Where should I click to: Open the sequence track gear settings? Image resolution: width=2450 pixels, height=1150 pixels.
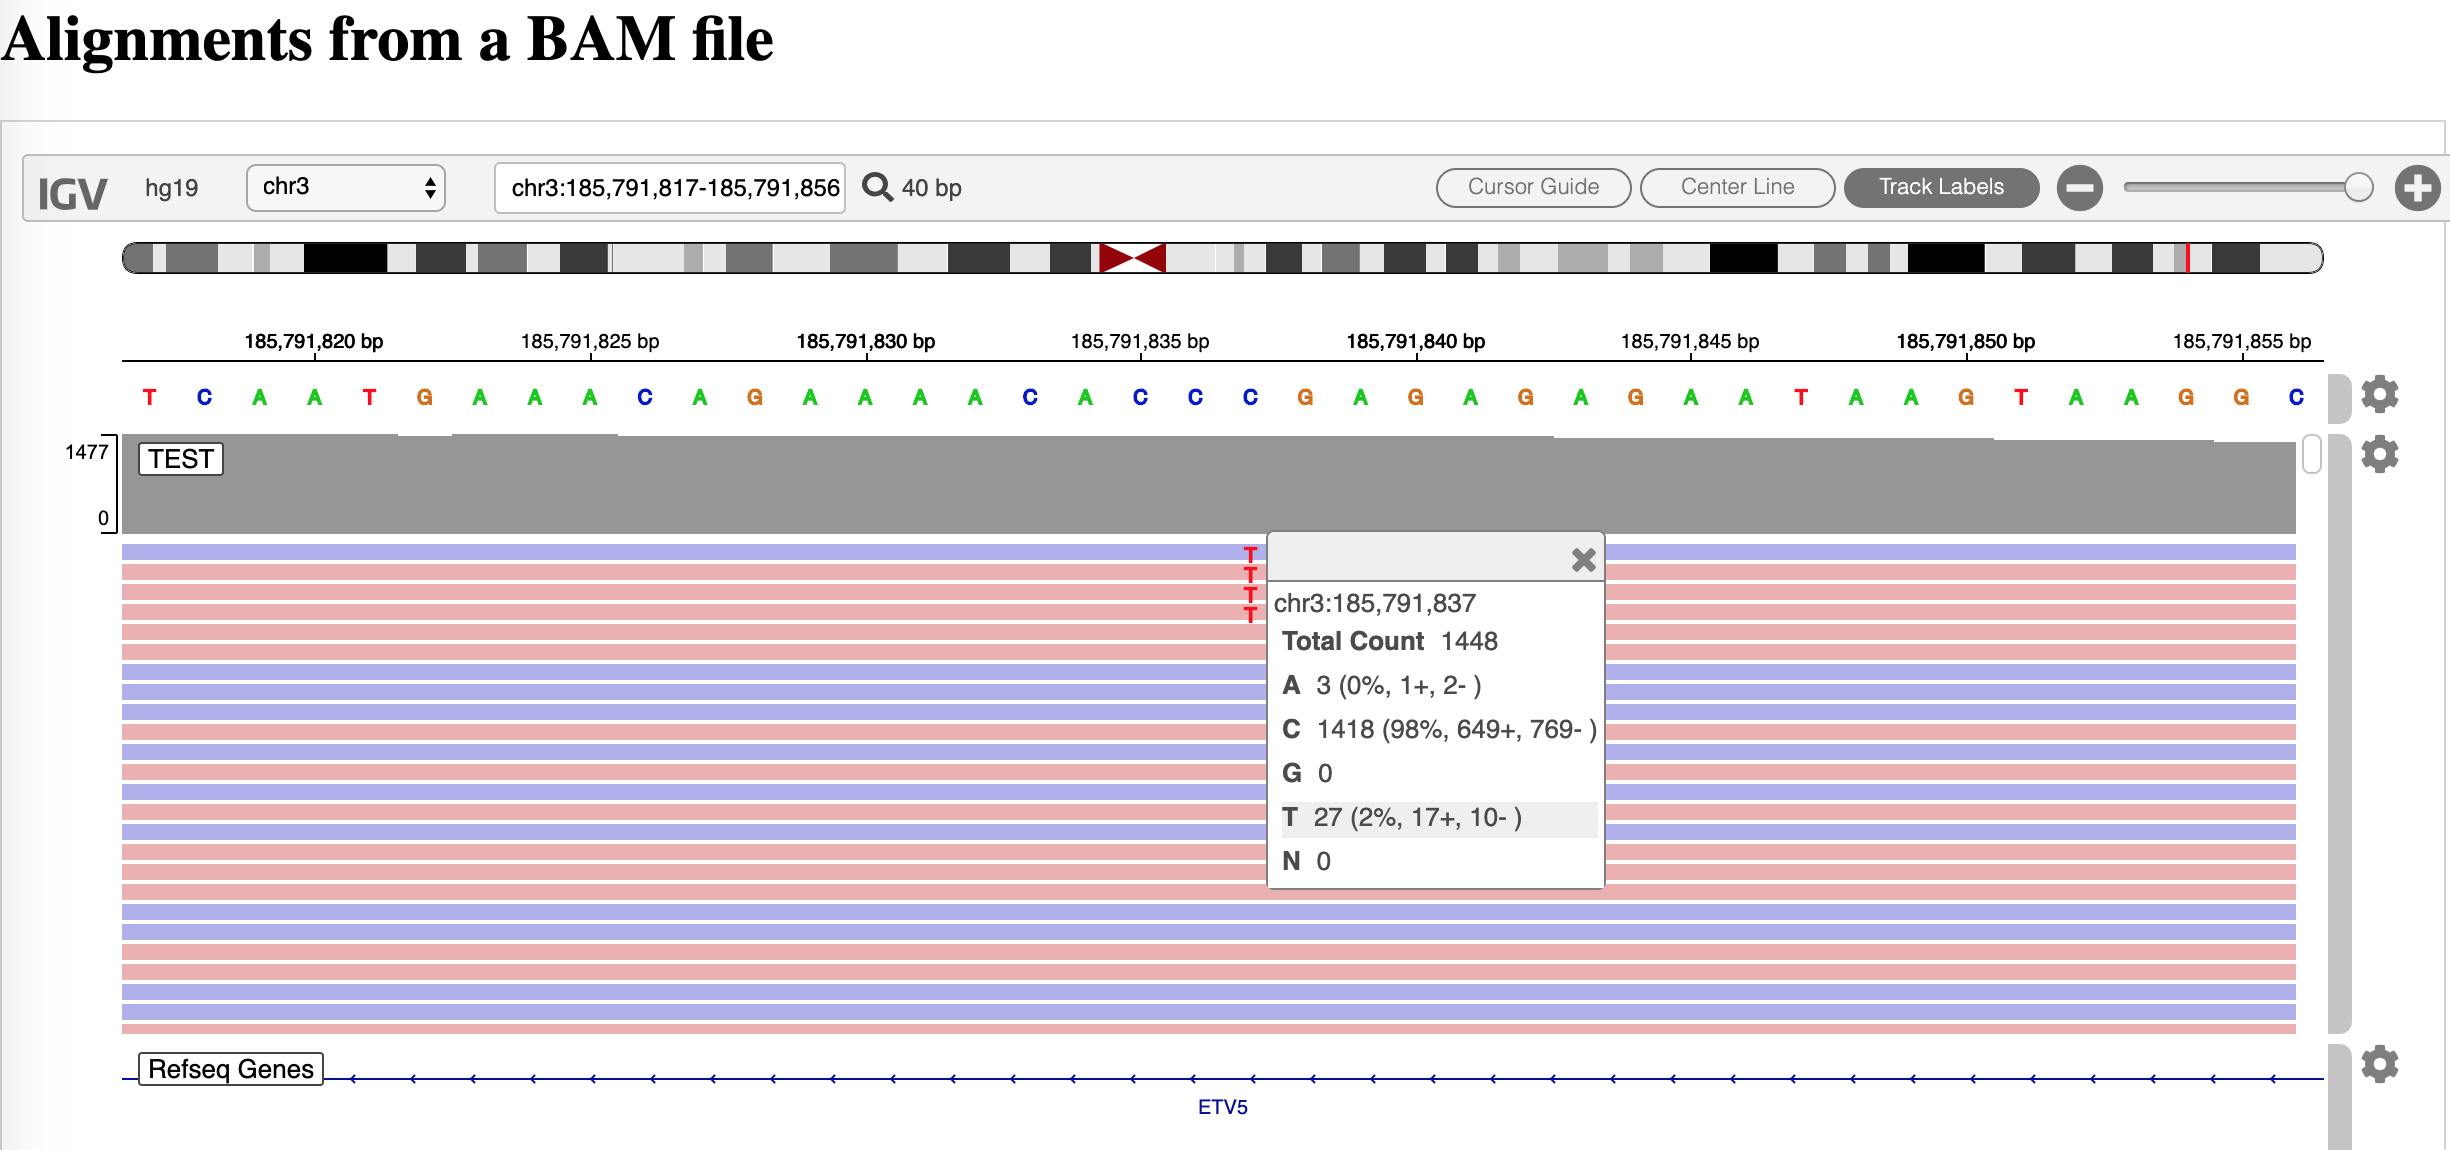pyautogui.click(x=2379, y=393)
